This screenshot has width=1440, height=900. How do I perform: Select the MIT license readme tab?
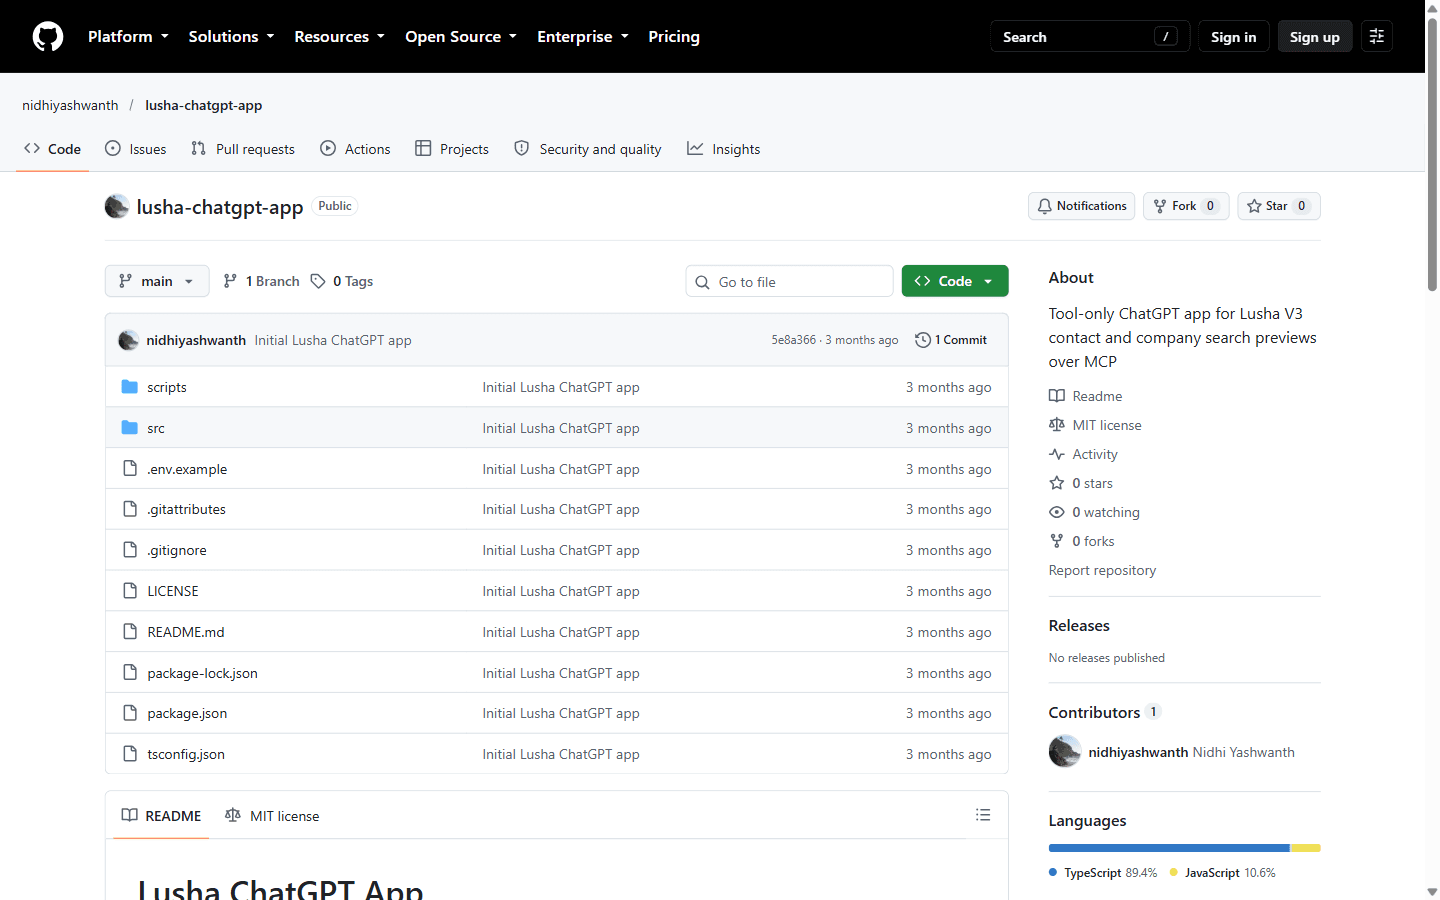click(x=272, y=816)
